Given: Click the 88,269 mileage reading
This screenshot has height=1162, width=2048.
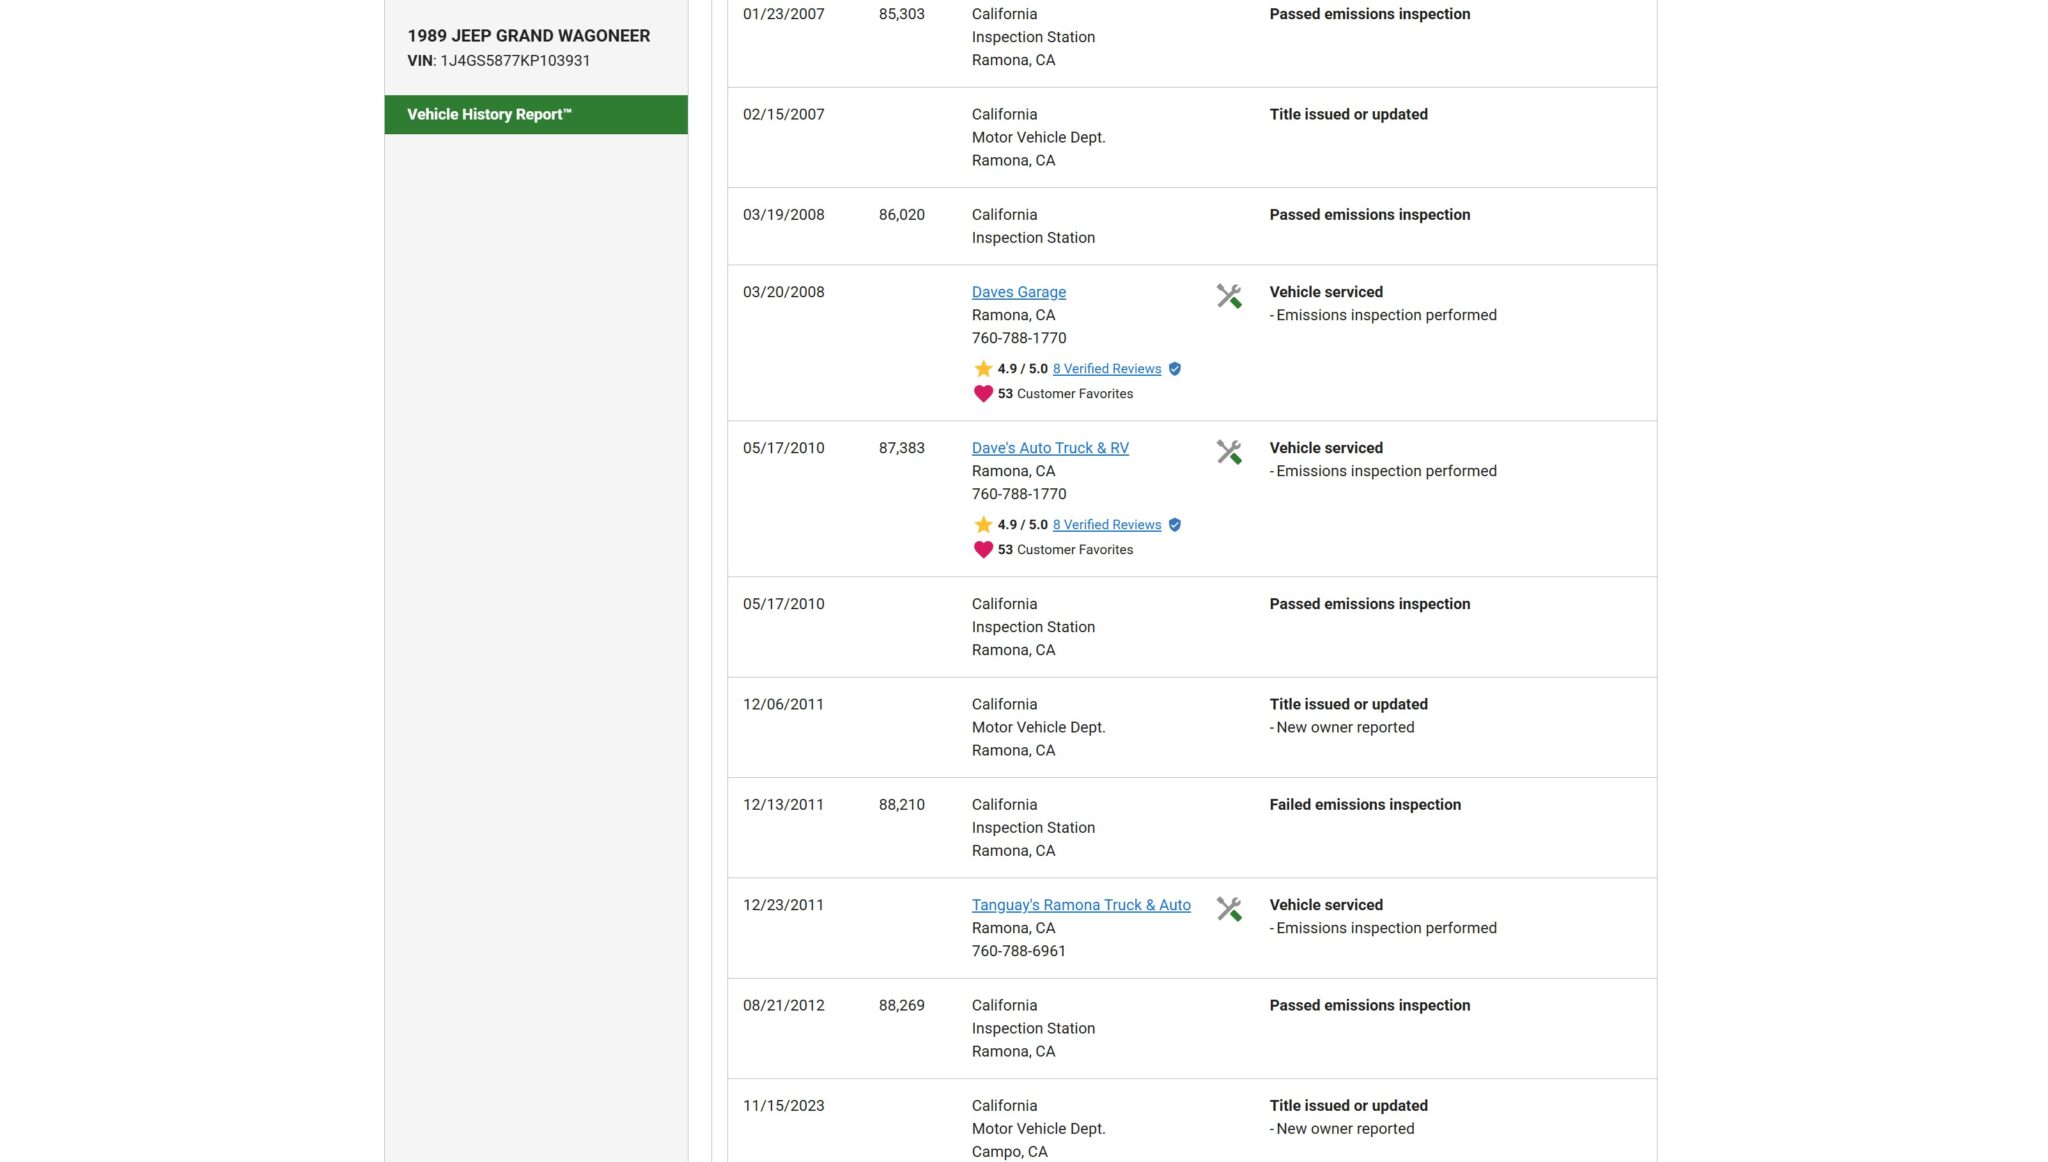Looking at the screenshot, I should click(x=901, y=1006).
